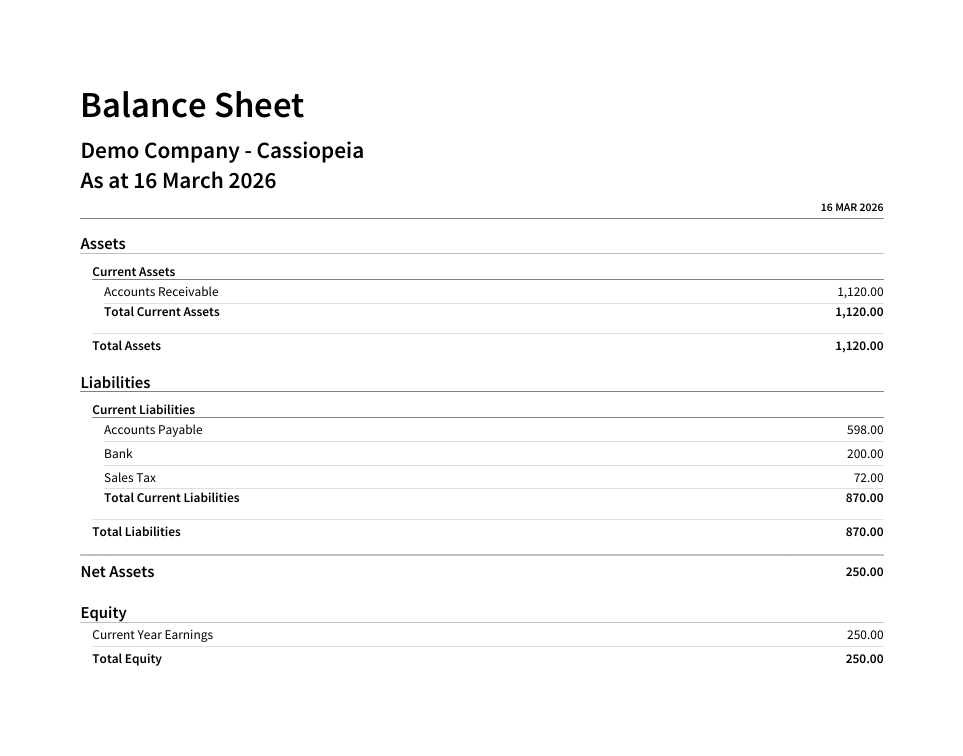Click the Balance Sheet report title
The image size is (963, 756).
pos(192,105)
